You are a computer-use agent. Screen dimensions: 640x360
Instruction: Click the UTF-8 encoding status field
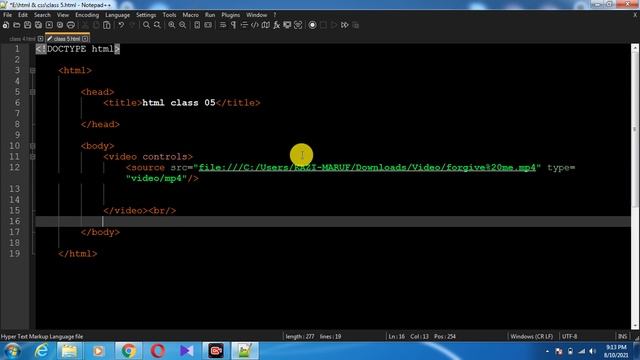(x=569, y=336)
